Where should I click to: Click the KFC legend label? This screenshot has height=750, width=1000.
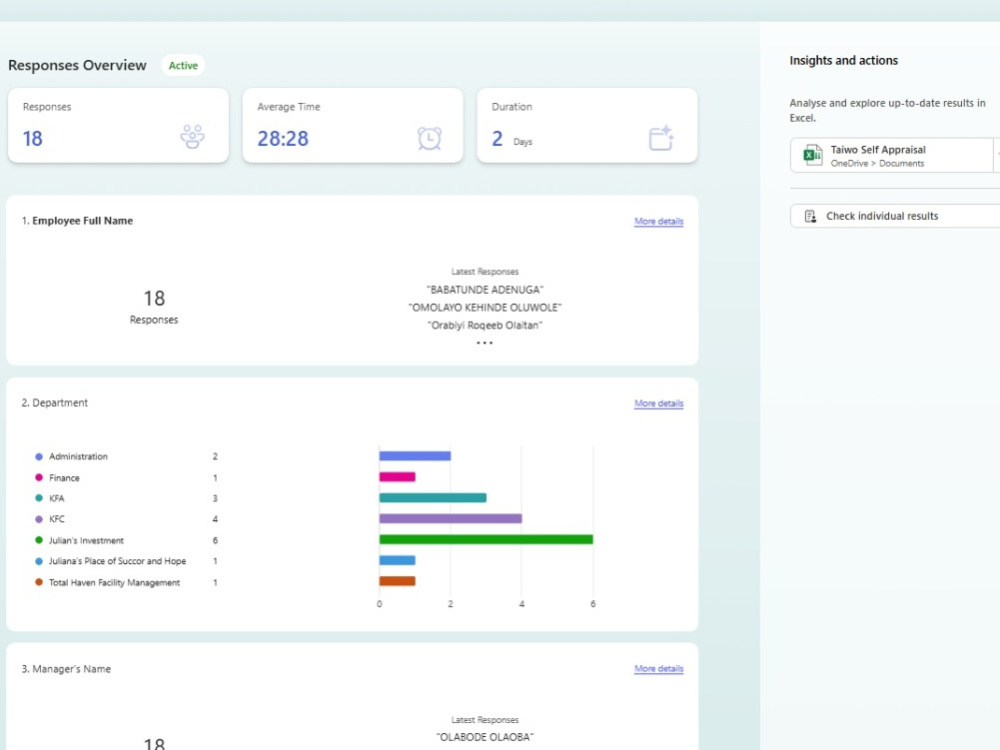pos(57,519)
